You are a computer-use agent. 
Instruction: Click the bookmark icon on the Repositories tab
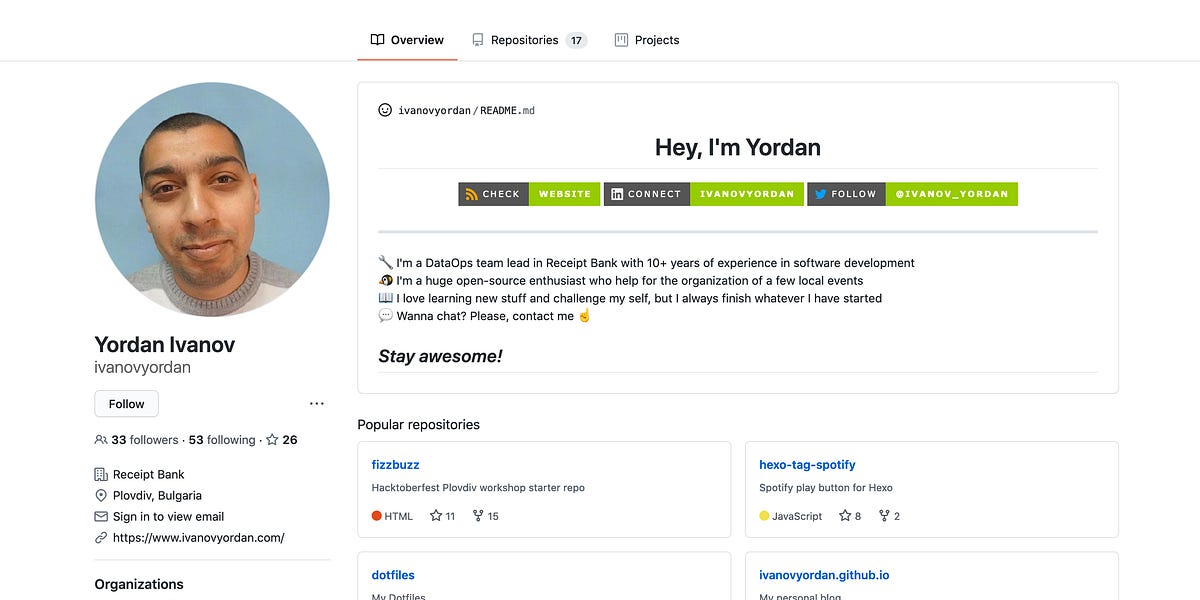[478, 39]
